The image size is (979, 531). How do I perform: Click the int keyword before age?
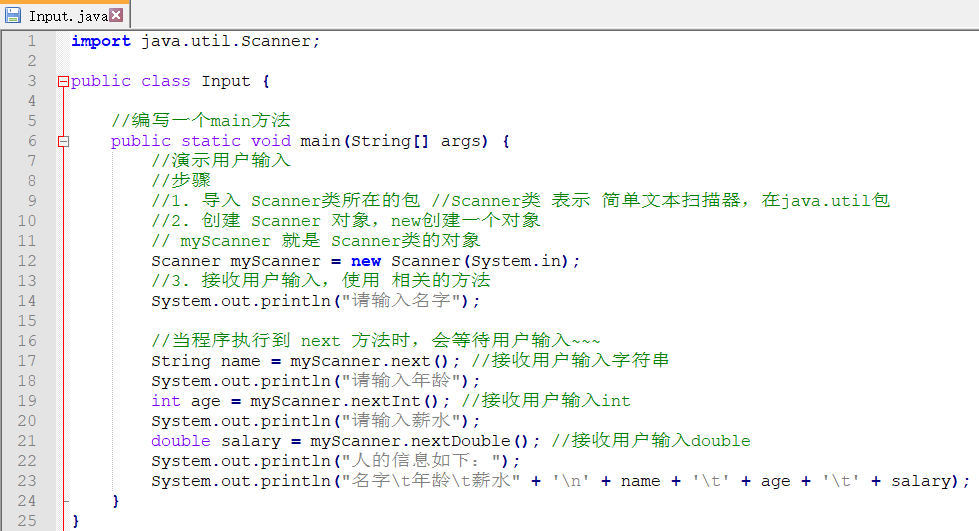click(x=165, y=401)
